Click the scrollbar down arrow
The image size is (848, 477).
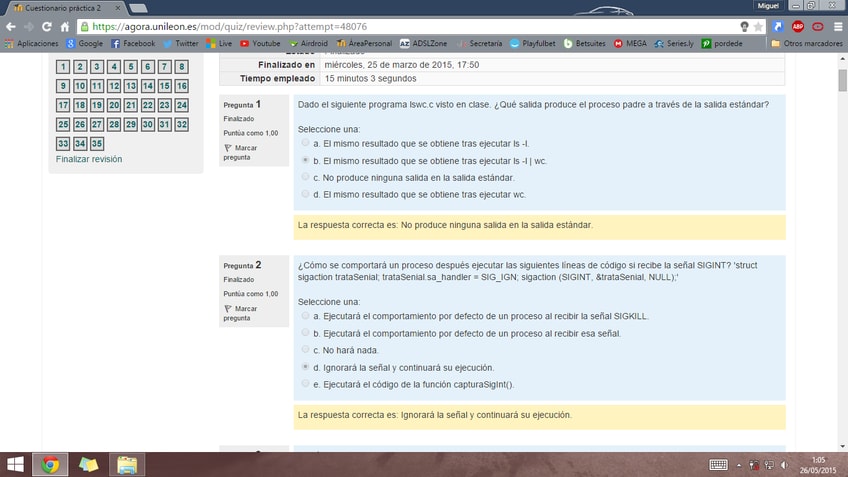coord(842,447)
